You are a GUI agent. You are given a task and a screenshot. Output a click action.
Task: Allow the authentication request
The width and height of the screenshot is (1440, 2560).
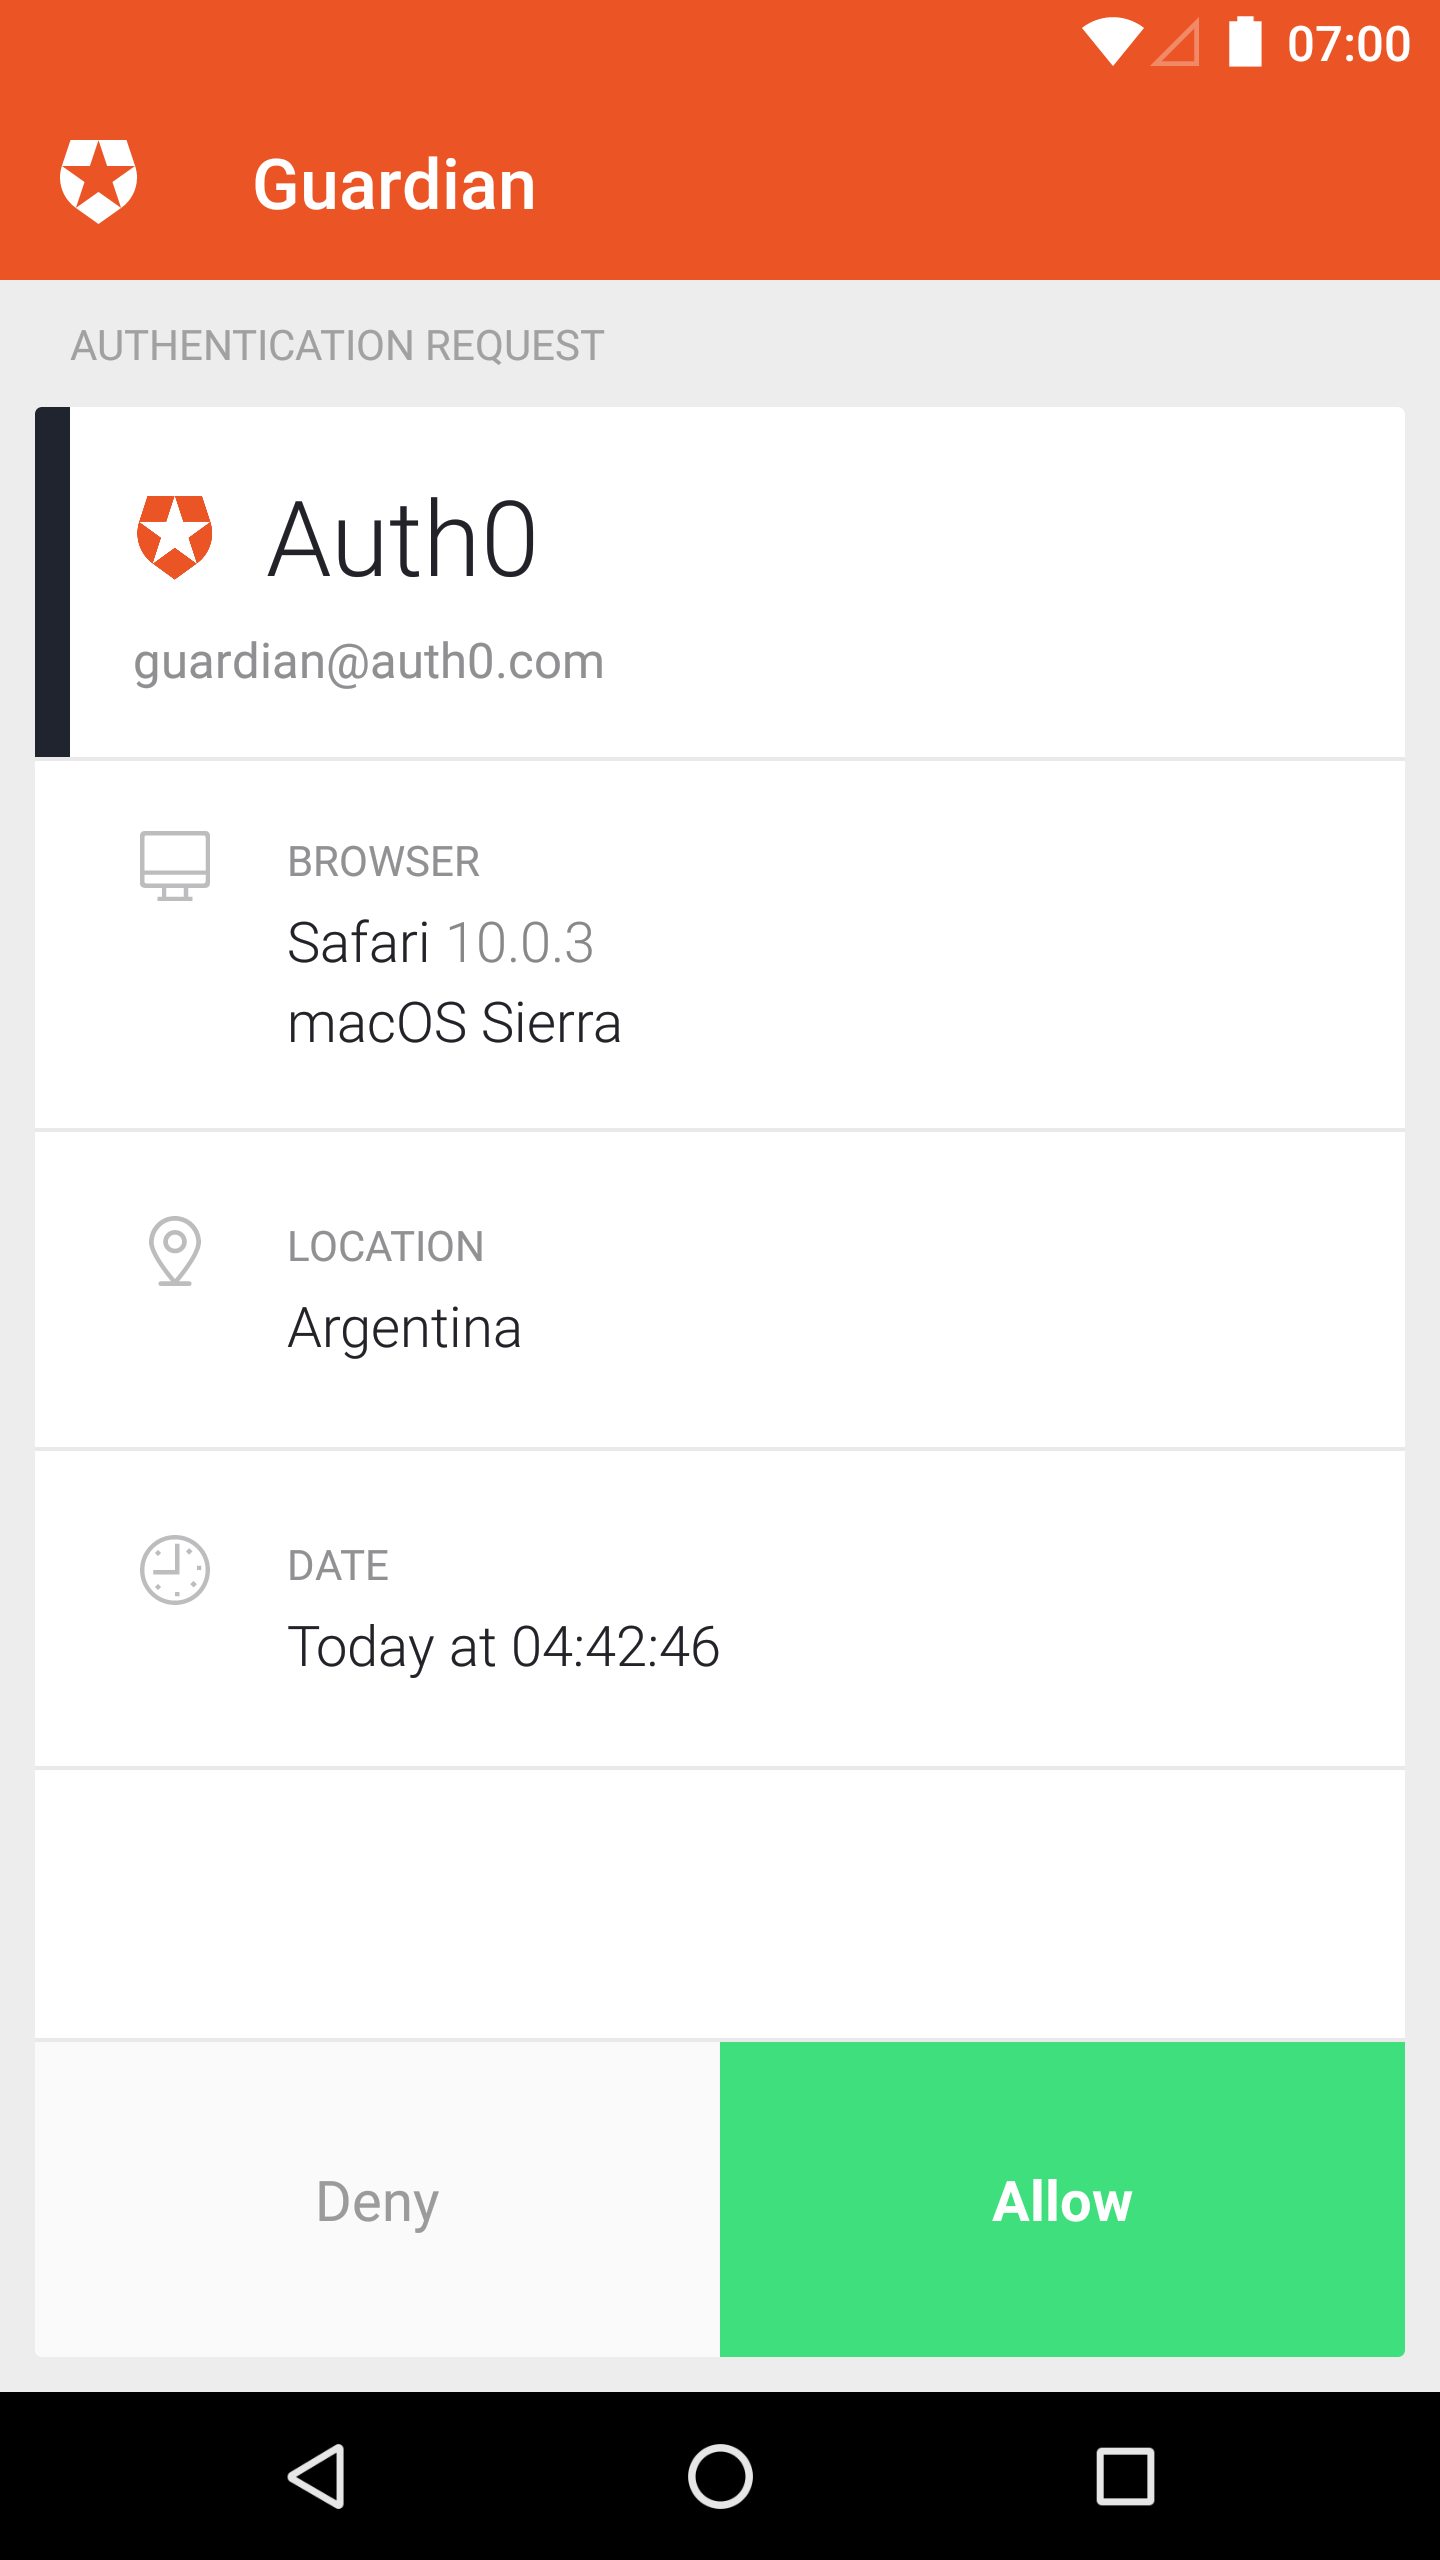(x=1062, y=2200)
